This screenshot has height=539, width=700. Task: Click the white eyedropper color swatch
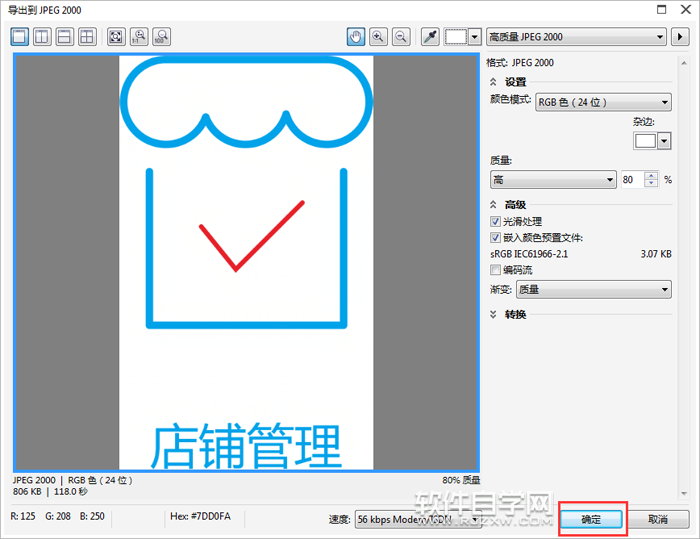click(x=456, y=37)
